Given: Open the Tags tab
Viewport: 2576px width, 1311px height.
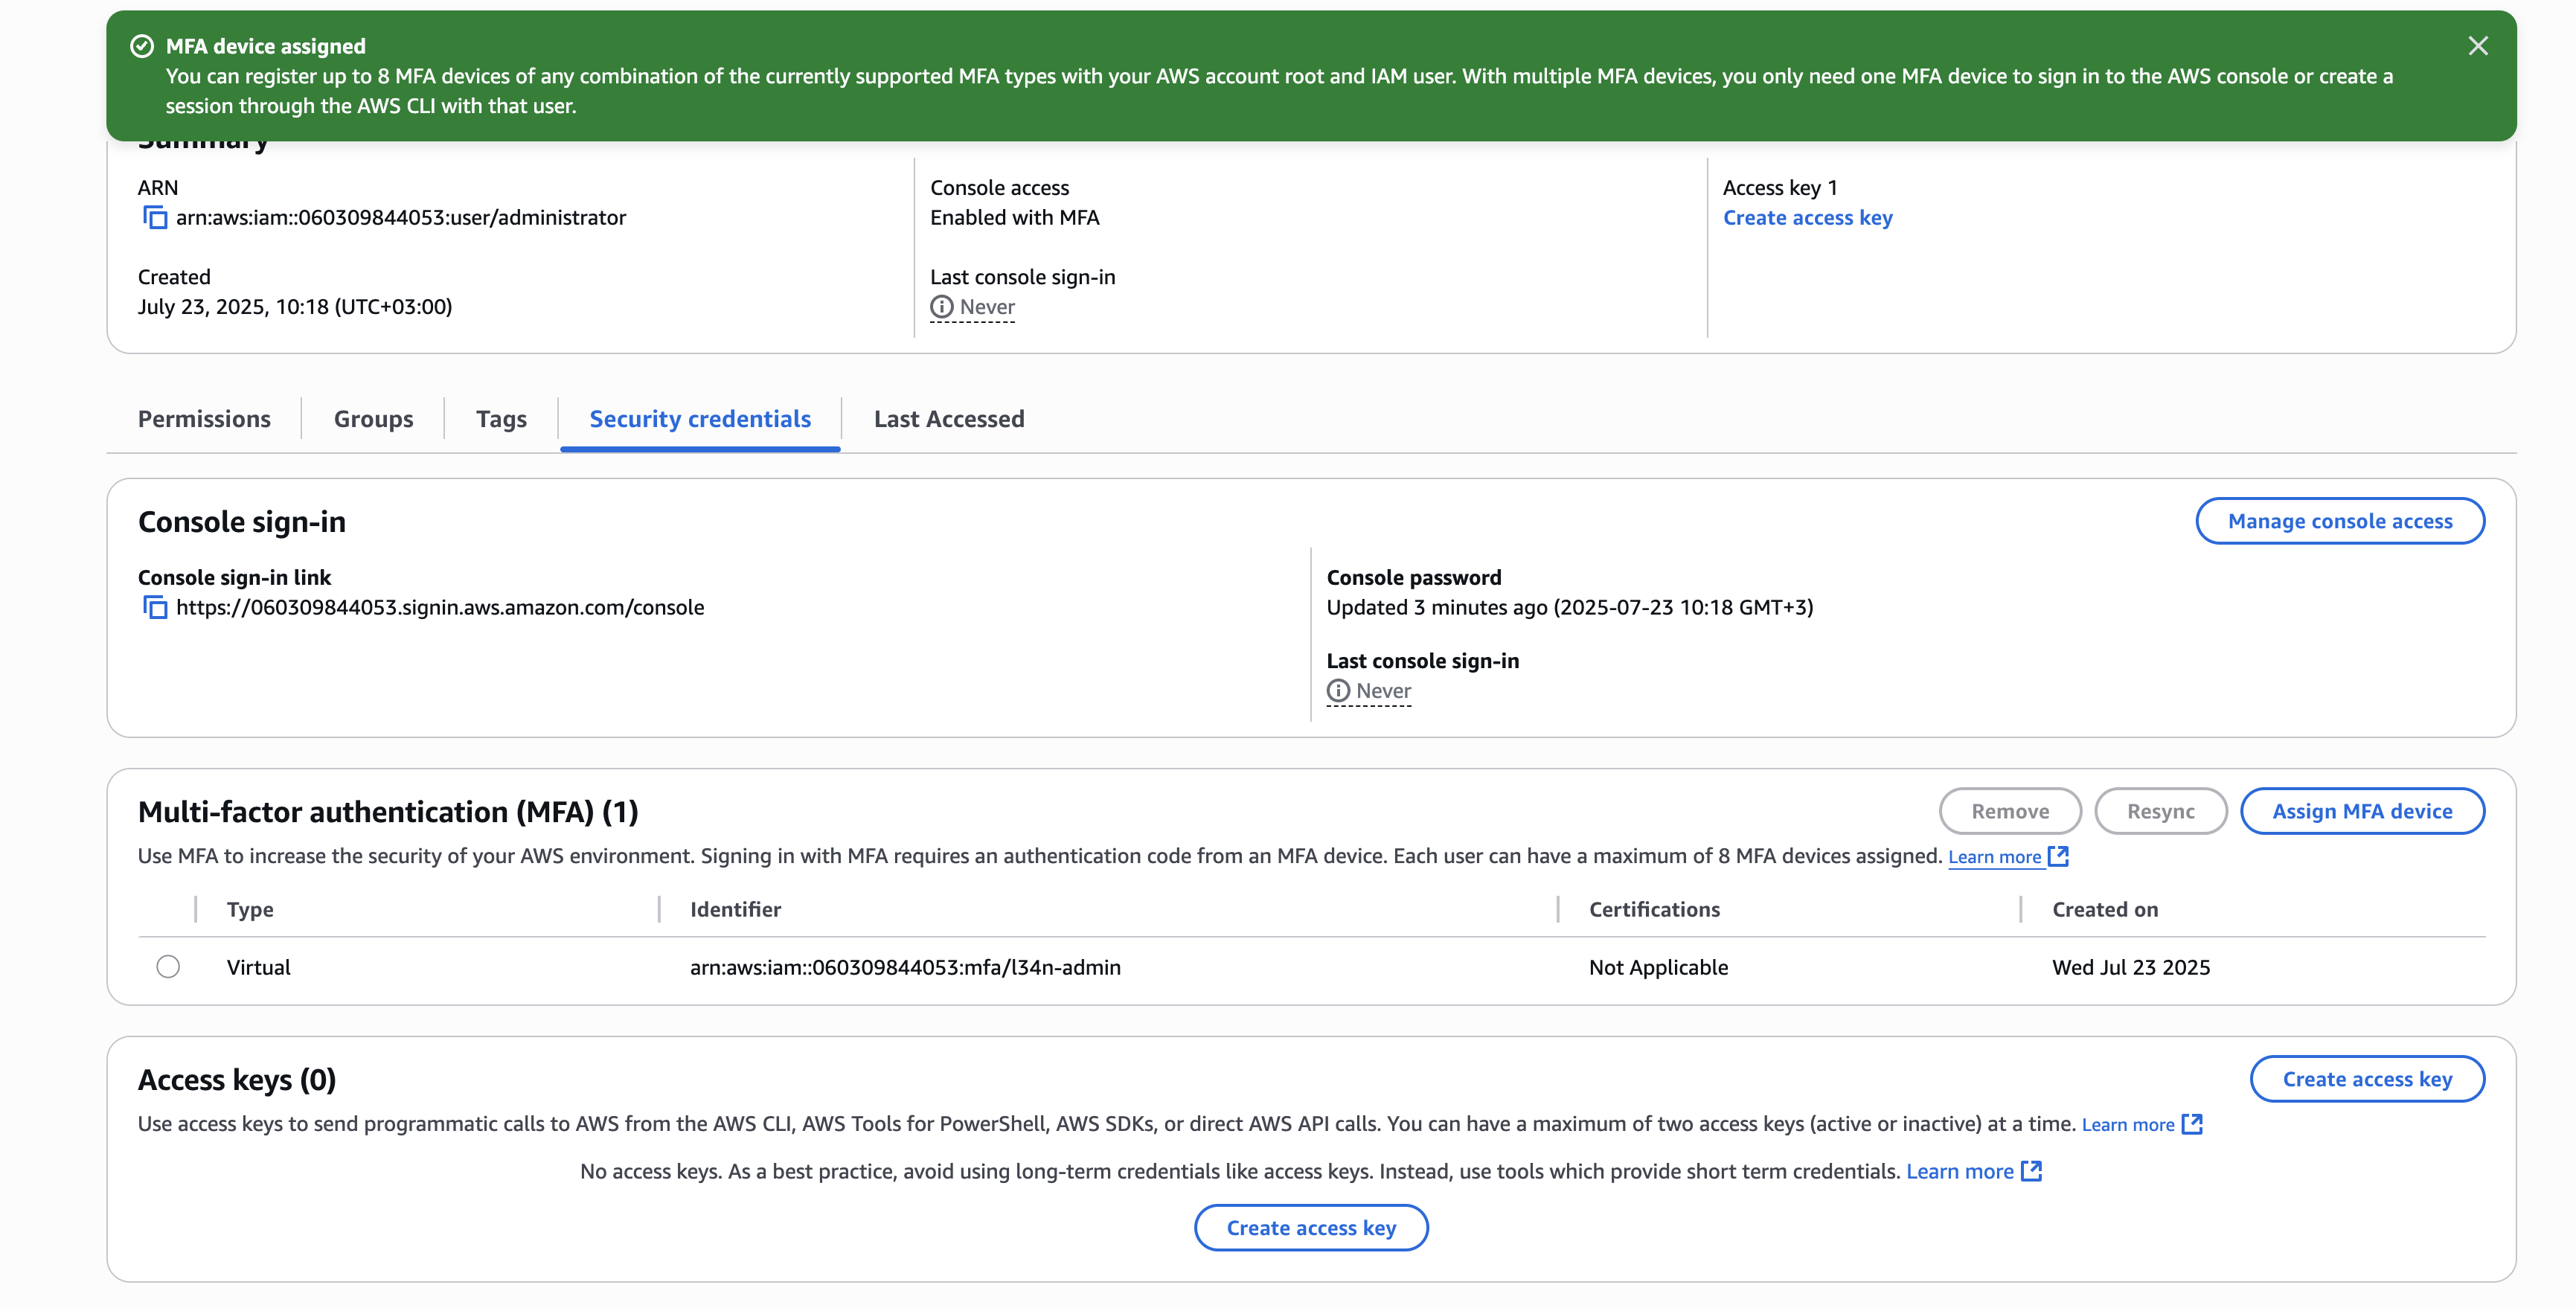Looking at the screenshot, I should pyautogui.click(x=501, y=419).
